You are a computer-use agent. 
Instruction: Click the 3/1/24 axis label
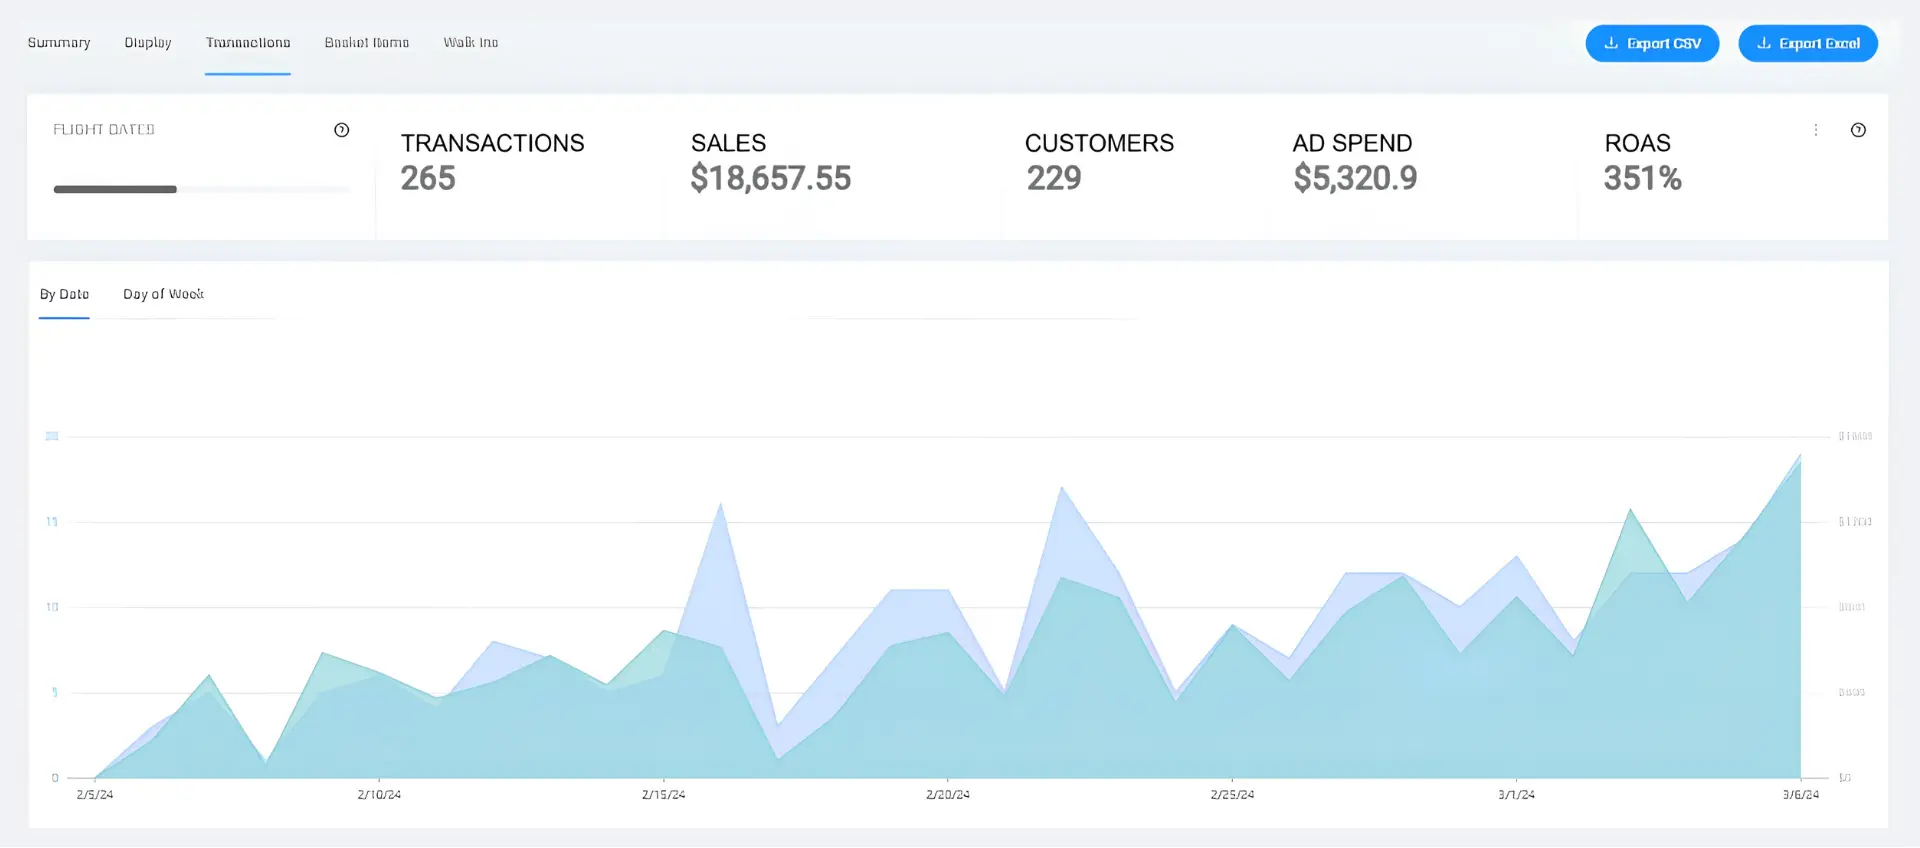(1516, 795)
